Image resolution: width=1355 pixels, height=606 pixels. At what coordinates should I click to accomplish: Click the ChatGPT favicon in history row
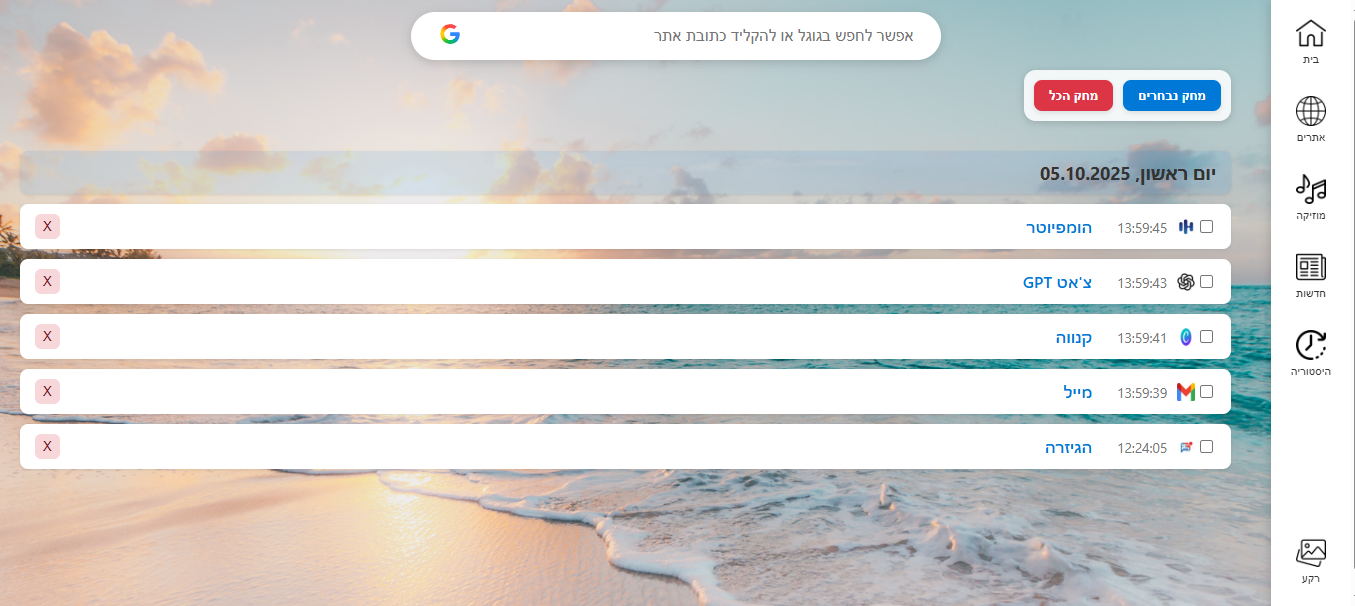click(1186, 282)
